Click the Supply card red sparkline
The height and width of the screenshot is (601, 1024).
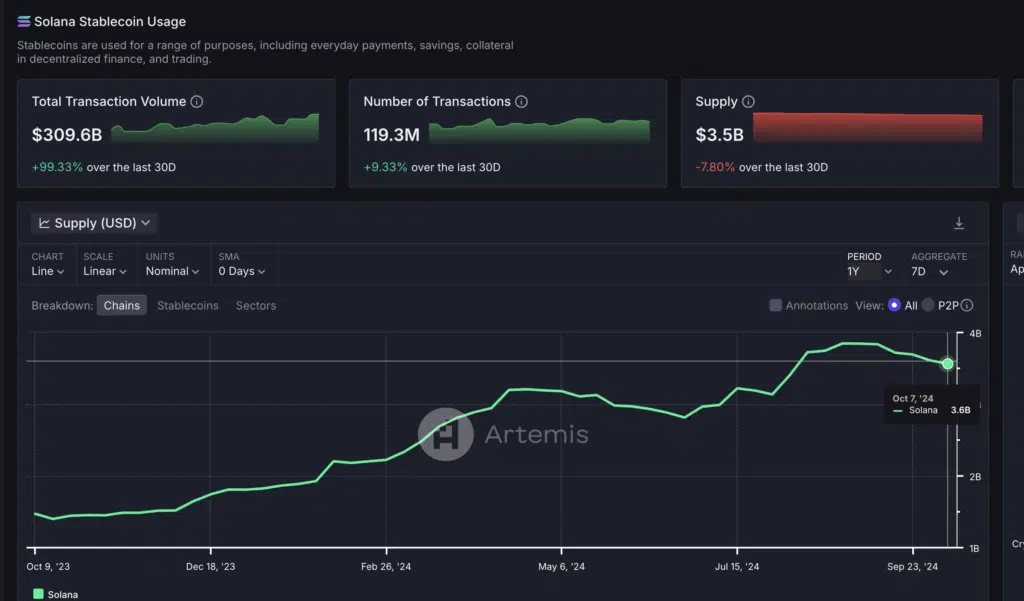867,127
